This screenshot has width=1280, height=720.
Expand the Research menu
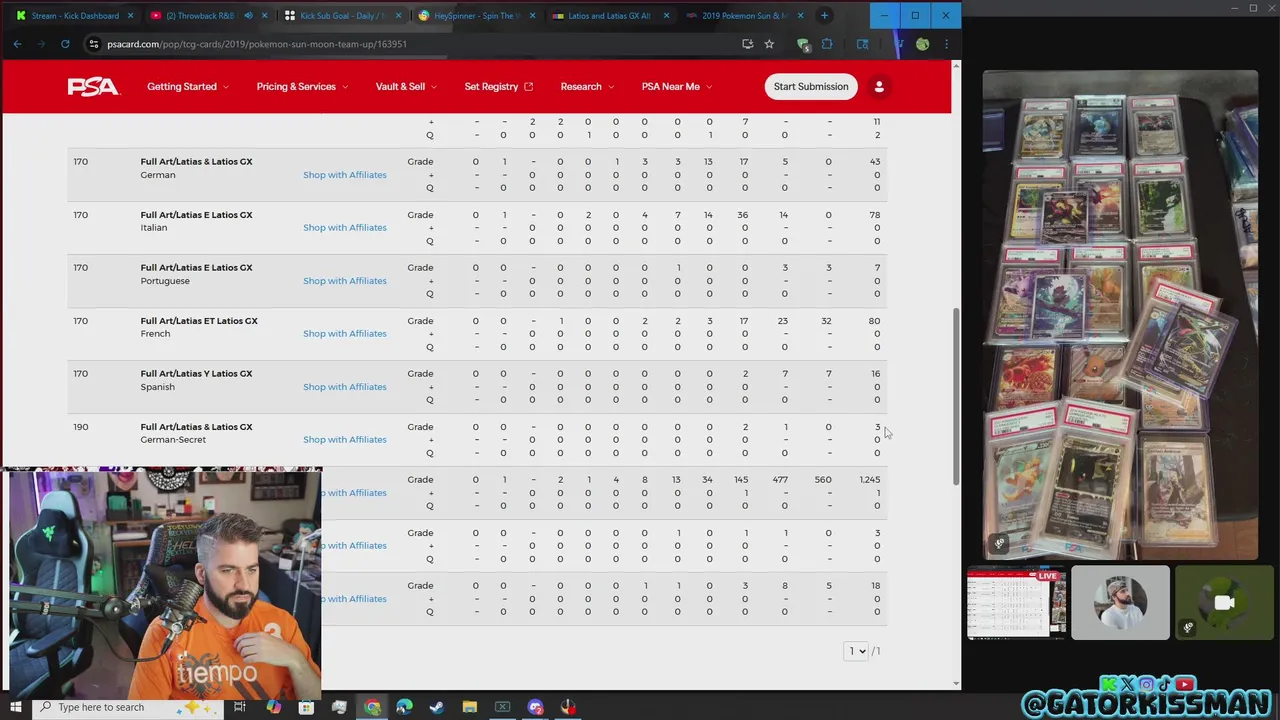587,87
